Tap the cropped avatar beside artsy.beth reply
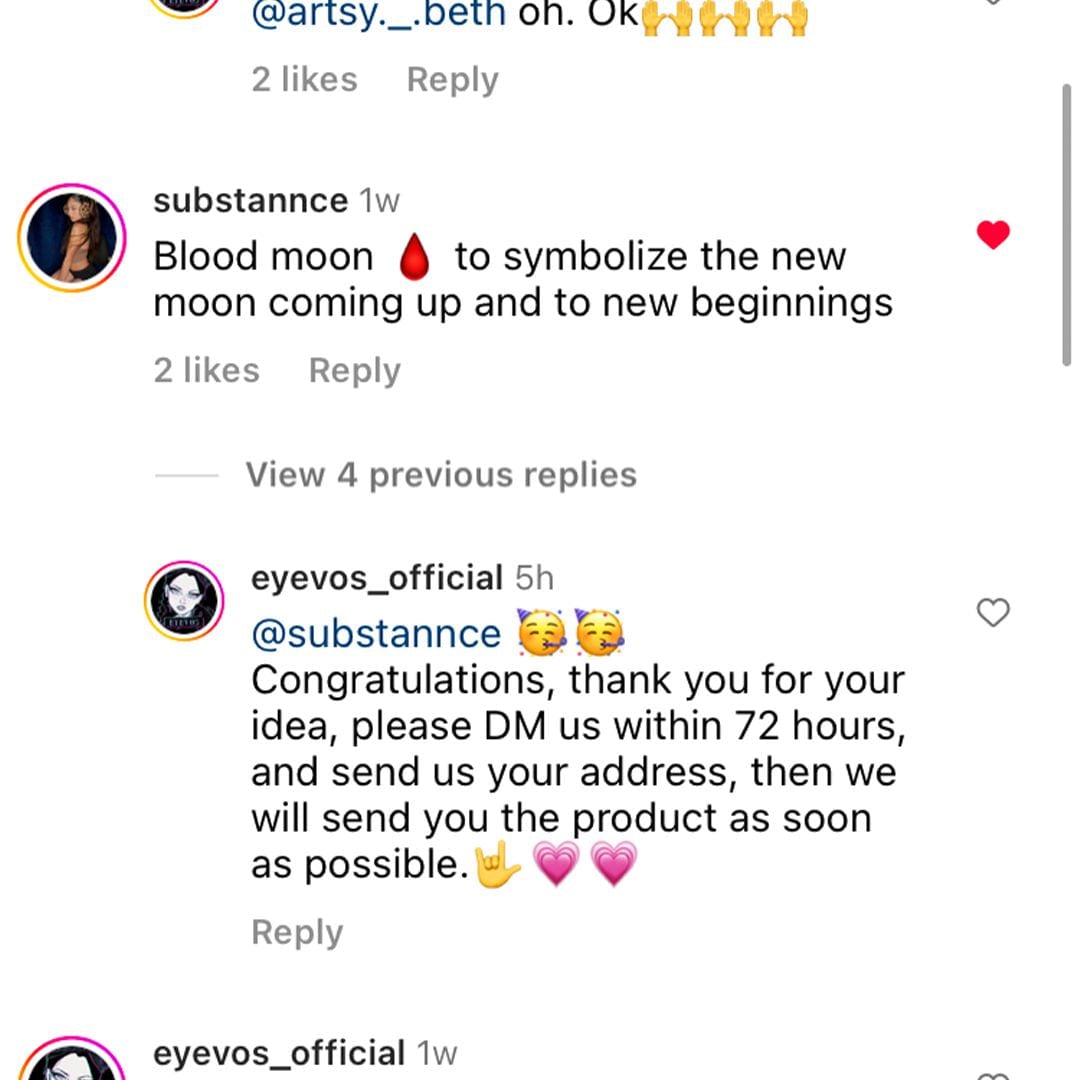This screenshot has width=1080, height=1080. [x=184, y=6]
